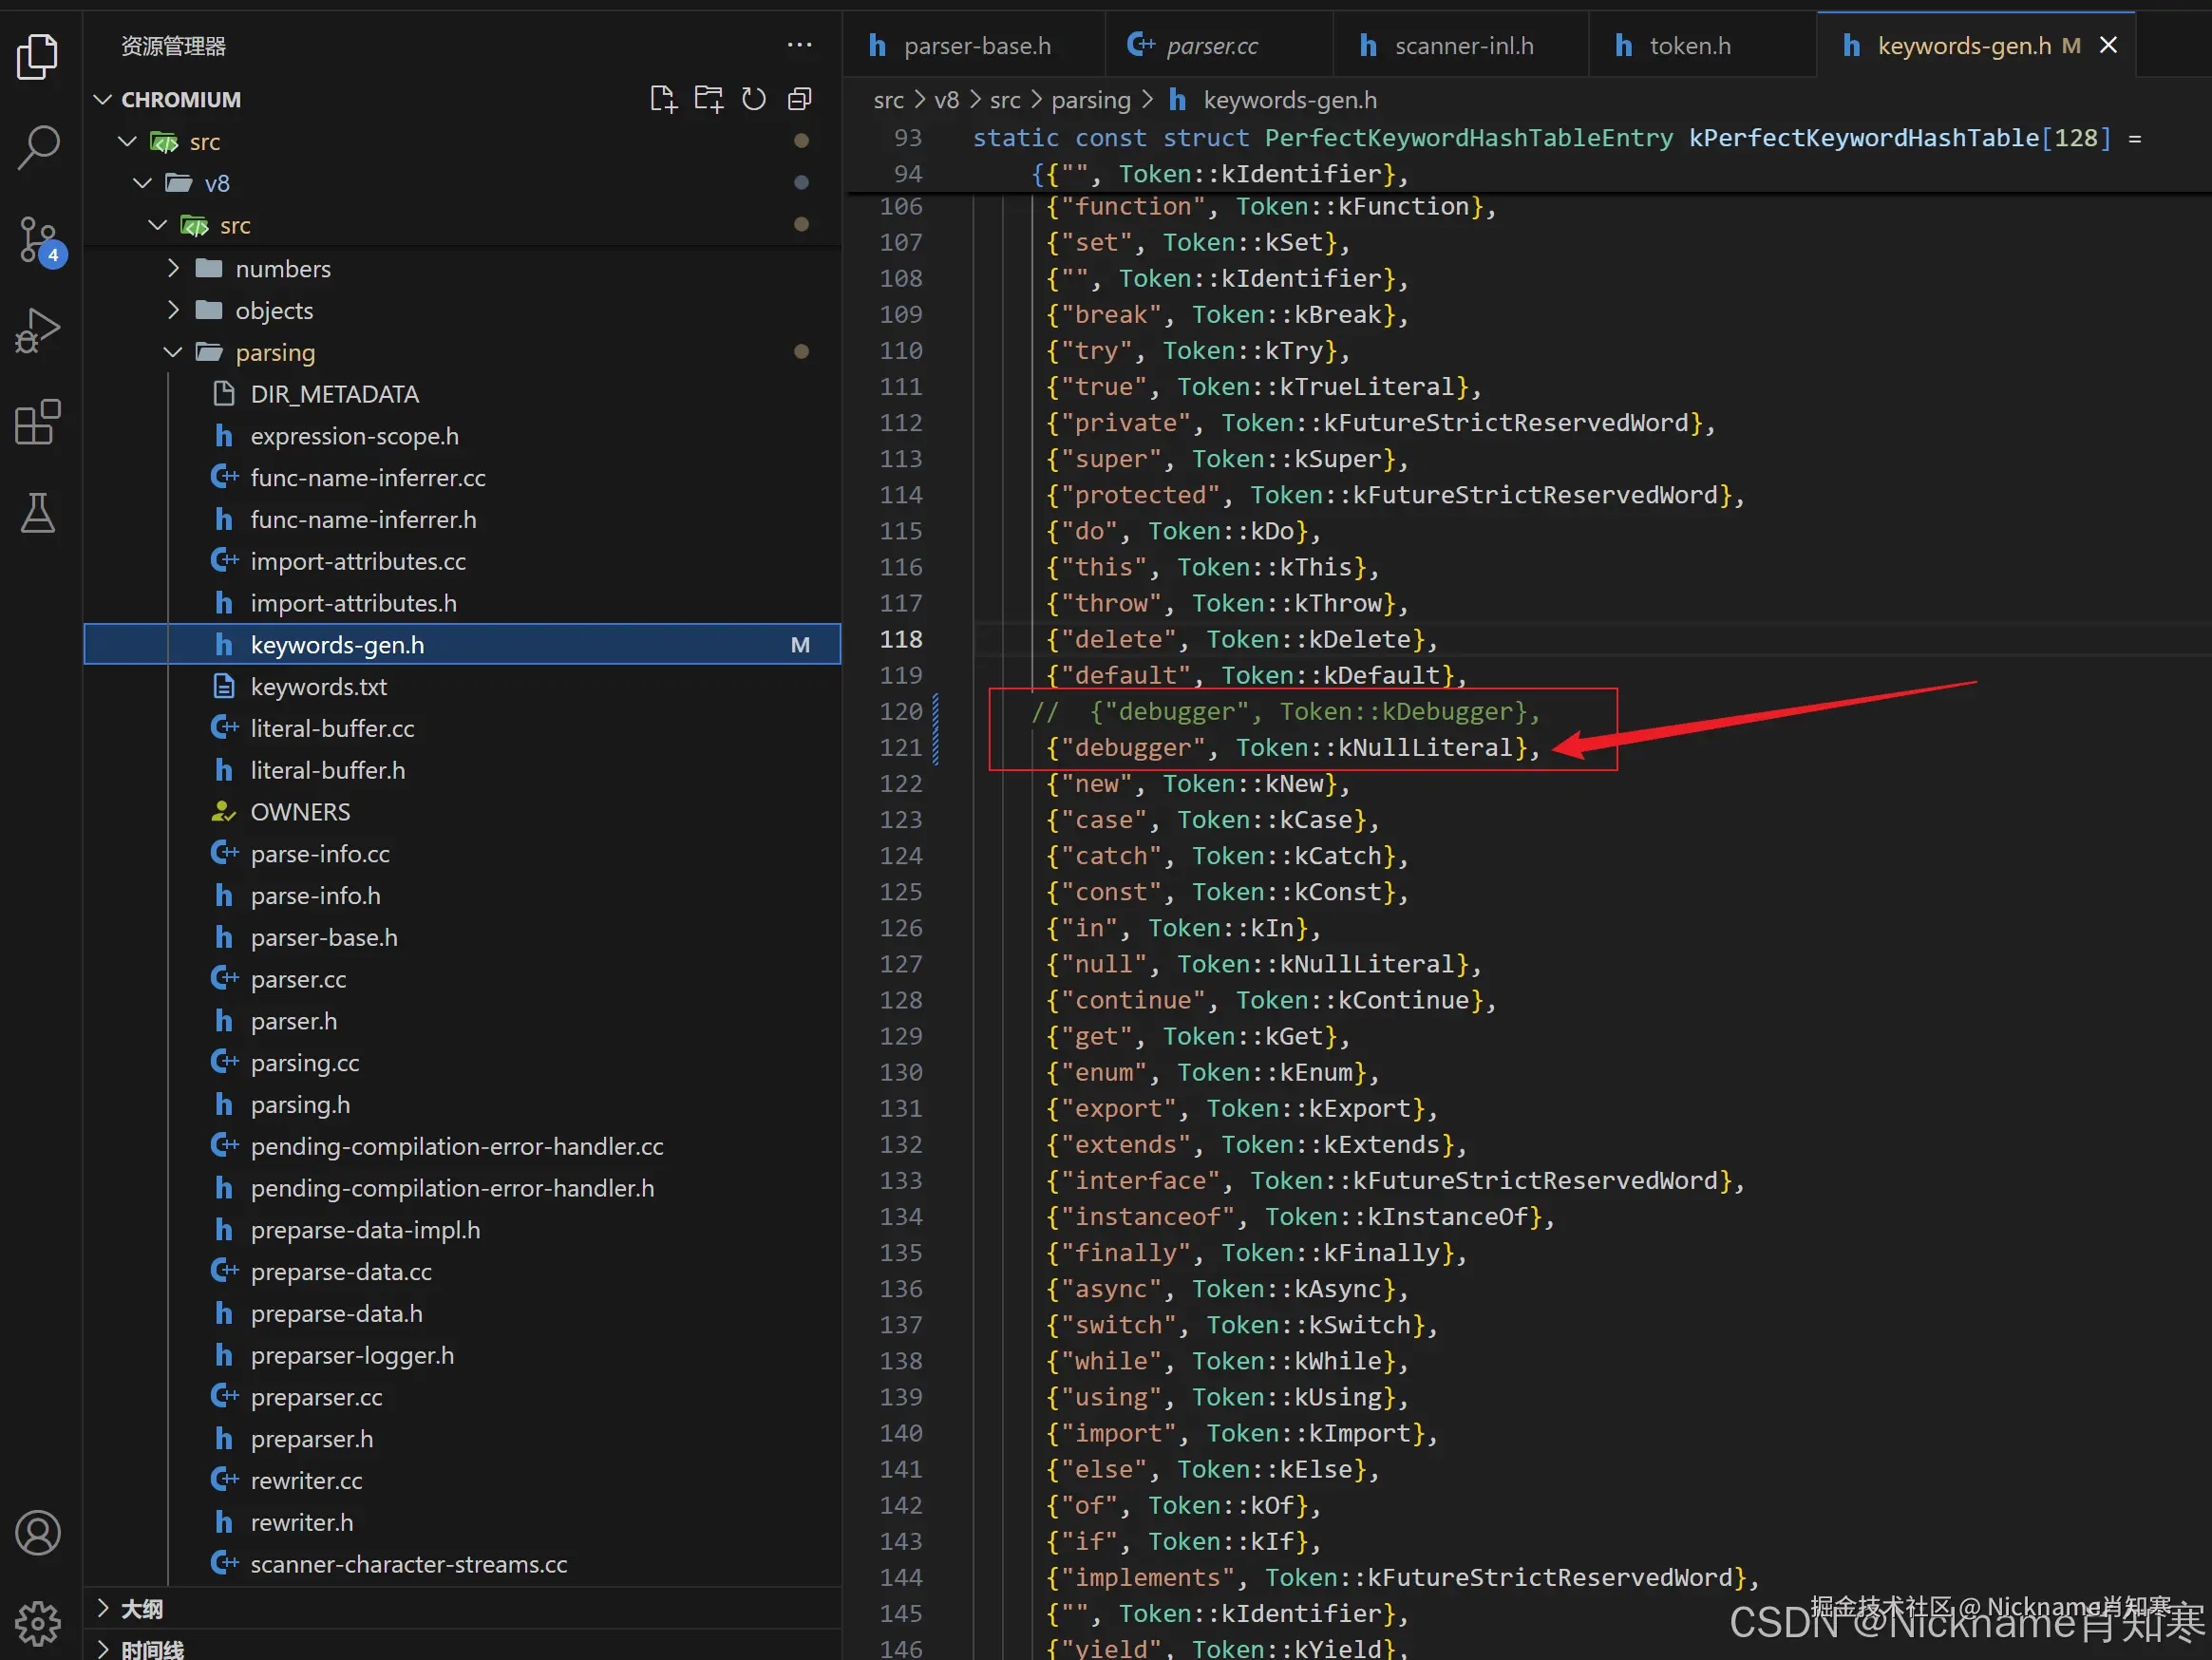Open Run and Debug view
This screenshot has width=2212, height=1660.
[x=38, y=330]
